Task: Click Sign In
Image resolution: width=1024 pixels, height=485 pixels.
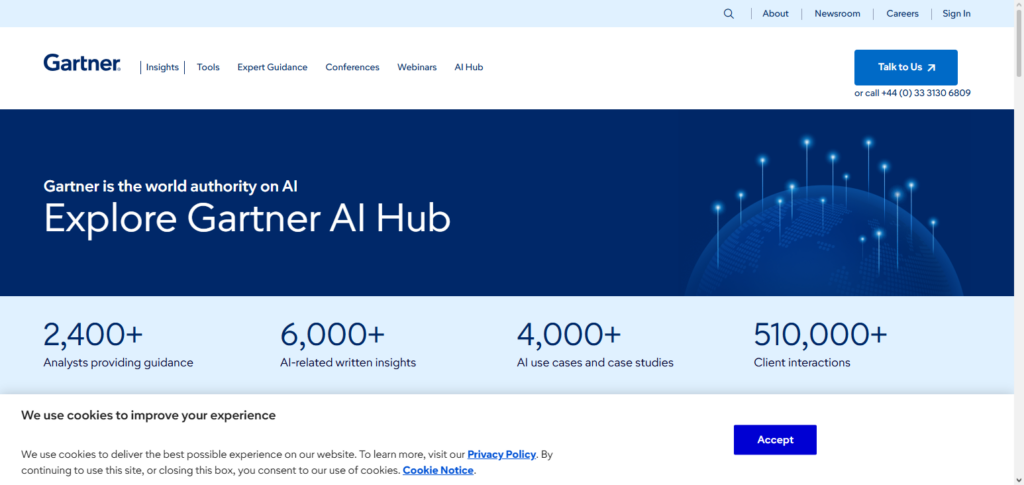Action: (956, 14)
